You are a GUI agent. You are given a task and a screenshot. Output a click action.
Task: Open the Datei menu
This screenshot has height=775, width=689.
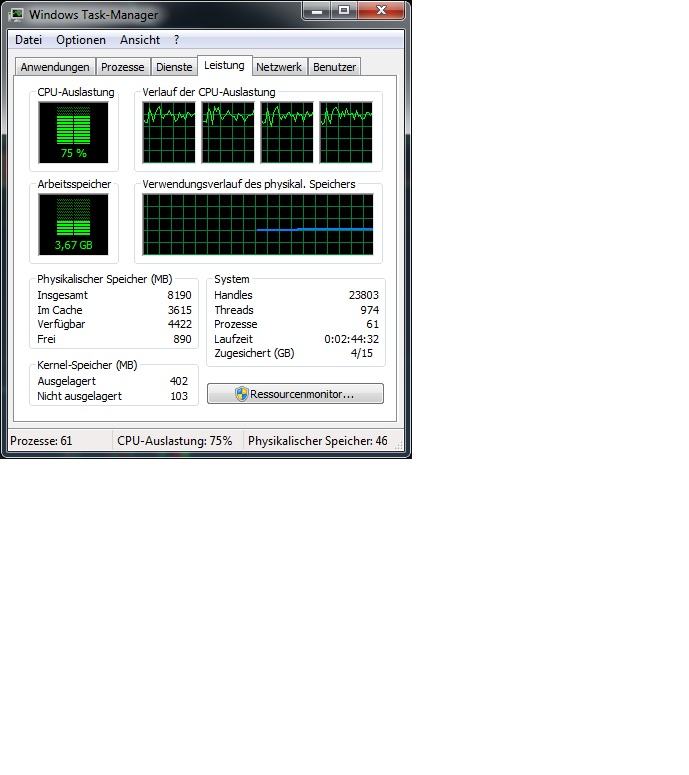pyautogui.click(x=28, y=40)
